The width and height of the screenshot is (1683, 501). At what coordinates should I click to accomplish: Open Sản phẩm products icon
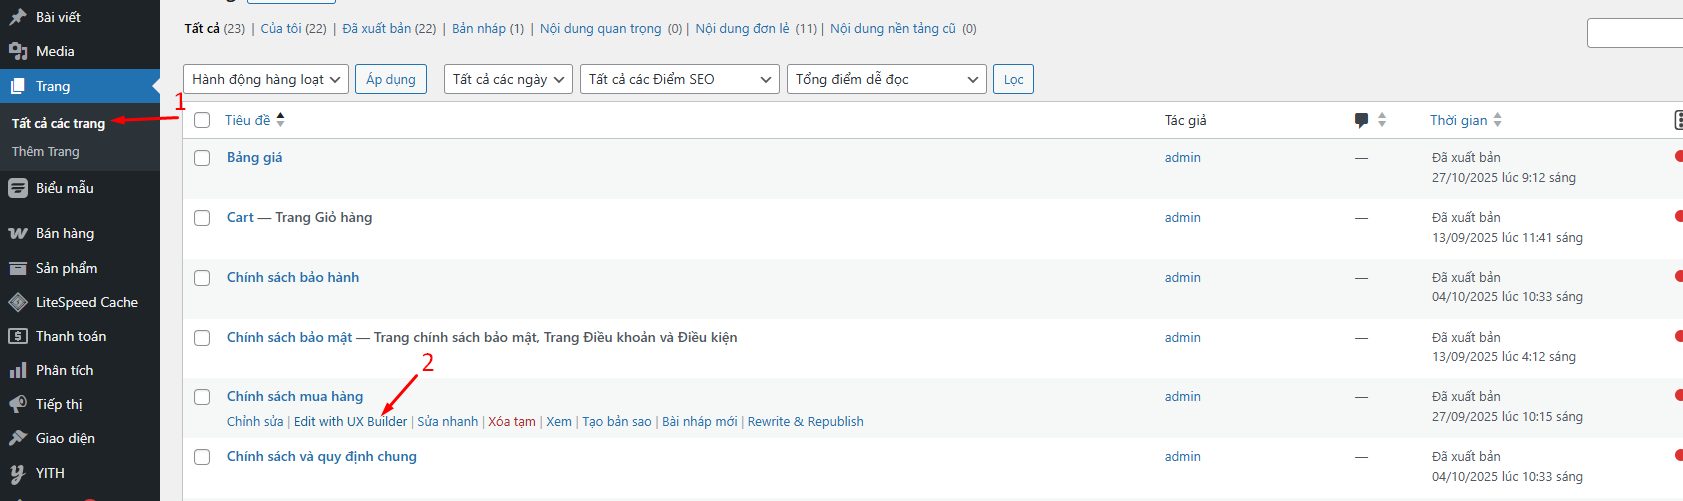18,268
